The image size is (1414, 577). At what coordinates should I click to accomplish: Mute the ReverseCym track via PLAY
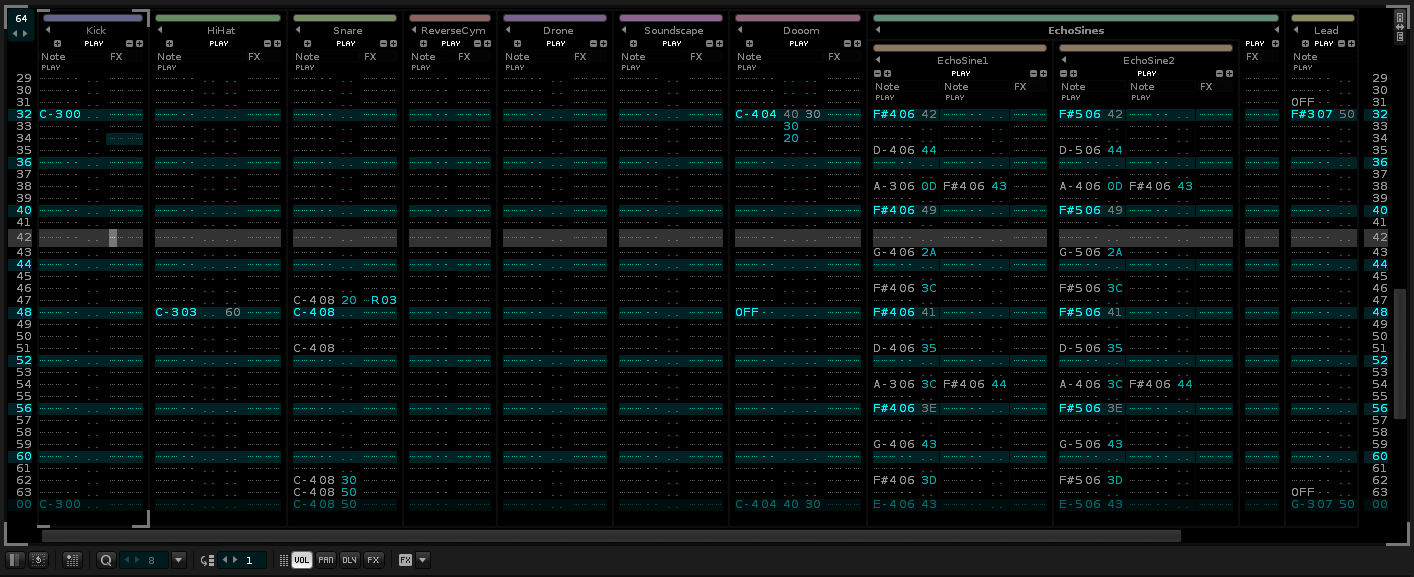(451, 44)
